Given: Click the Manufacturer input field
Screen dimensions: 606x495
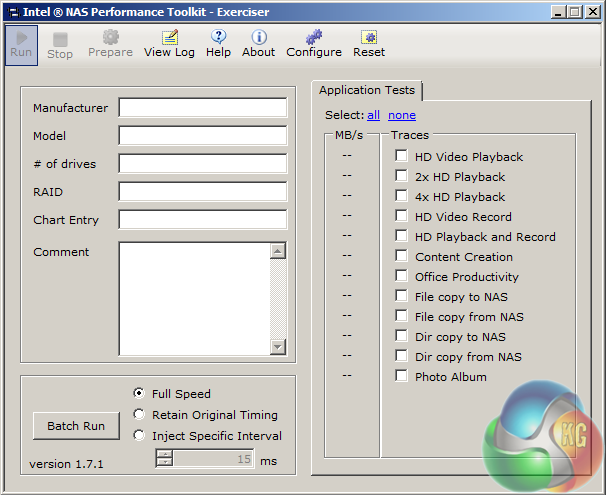Looking at the screenshot, I should click(202, 108).
